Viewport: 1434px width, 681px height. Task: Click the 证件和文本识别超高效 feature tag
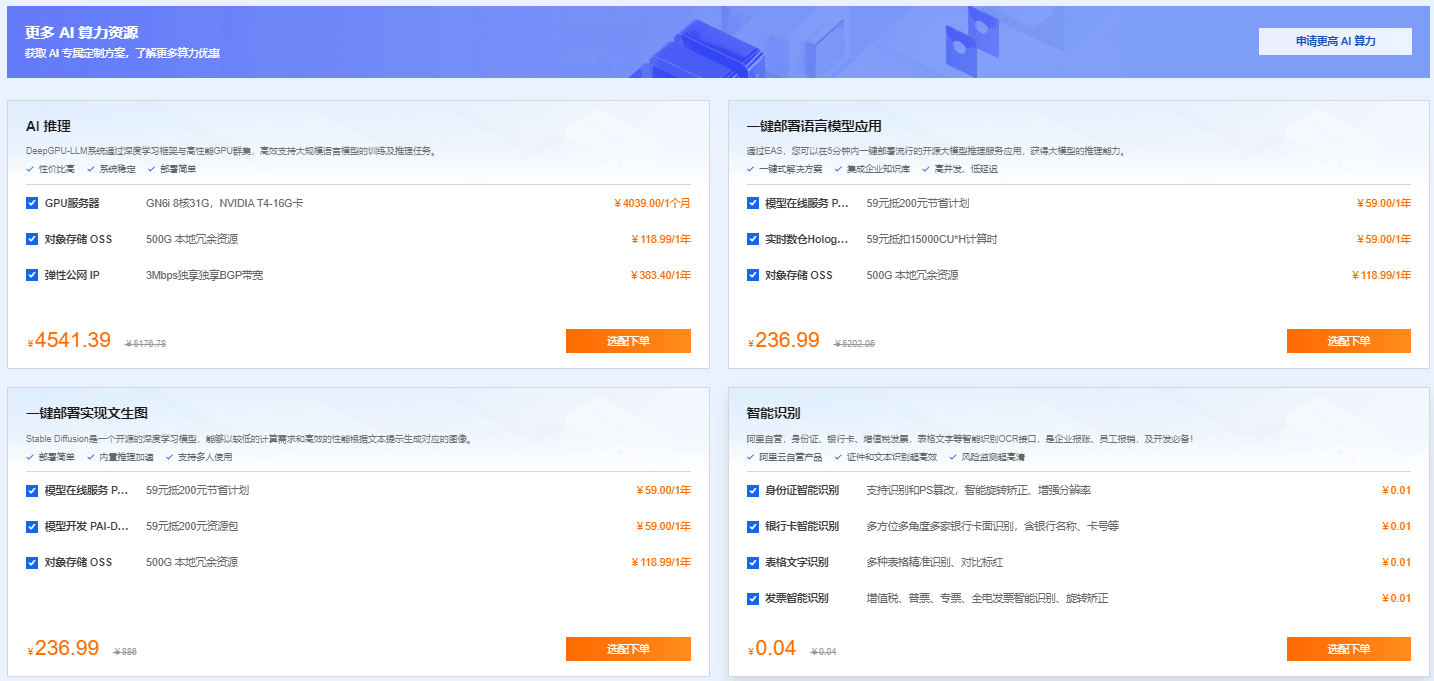point(892,457)
